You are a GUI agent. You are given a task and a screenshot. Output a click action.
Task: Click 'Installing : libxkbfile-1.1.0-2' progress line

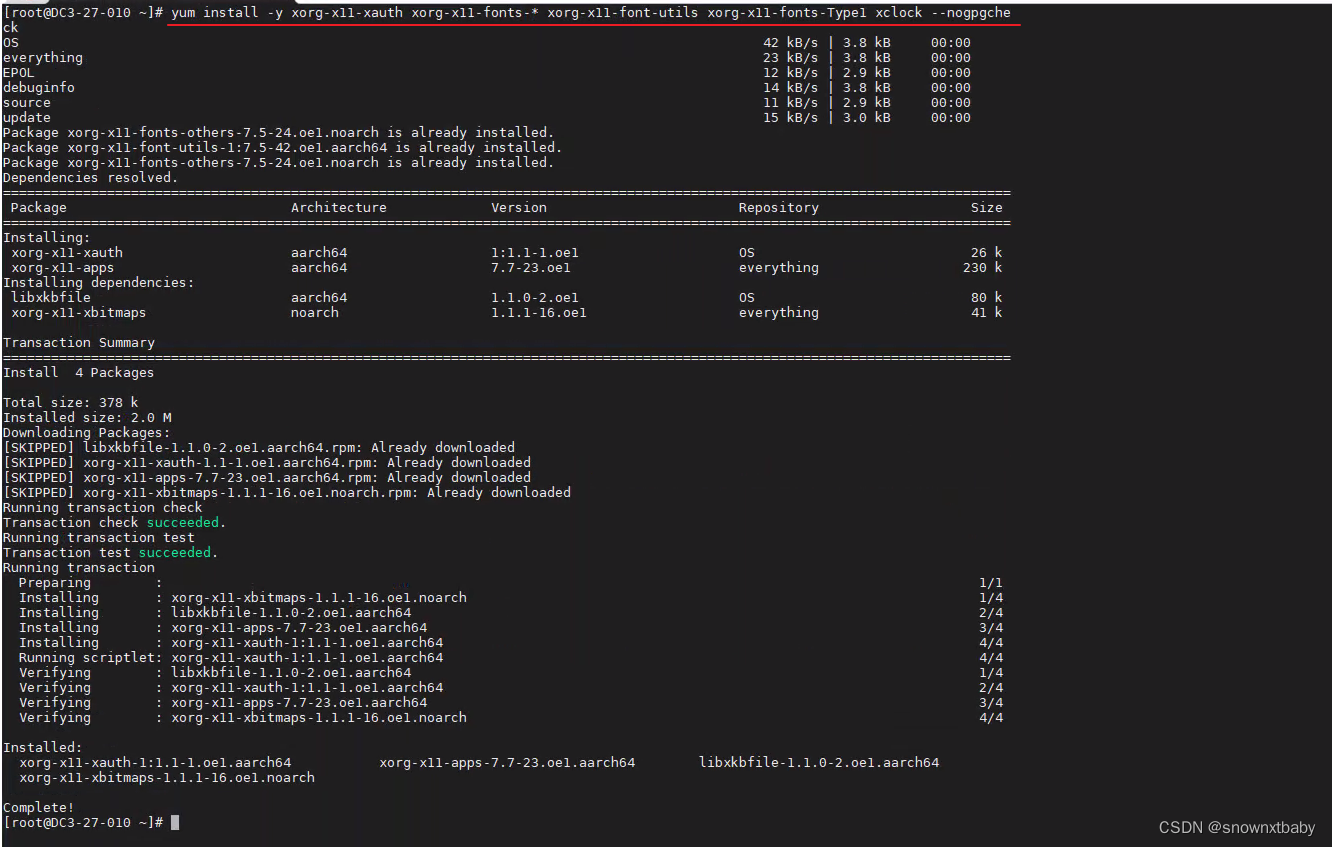point(510,613)
